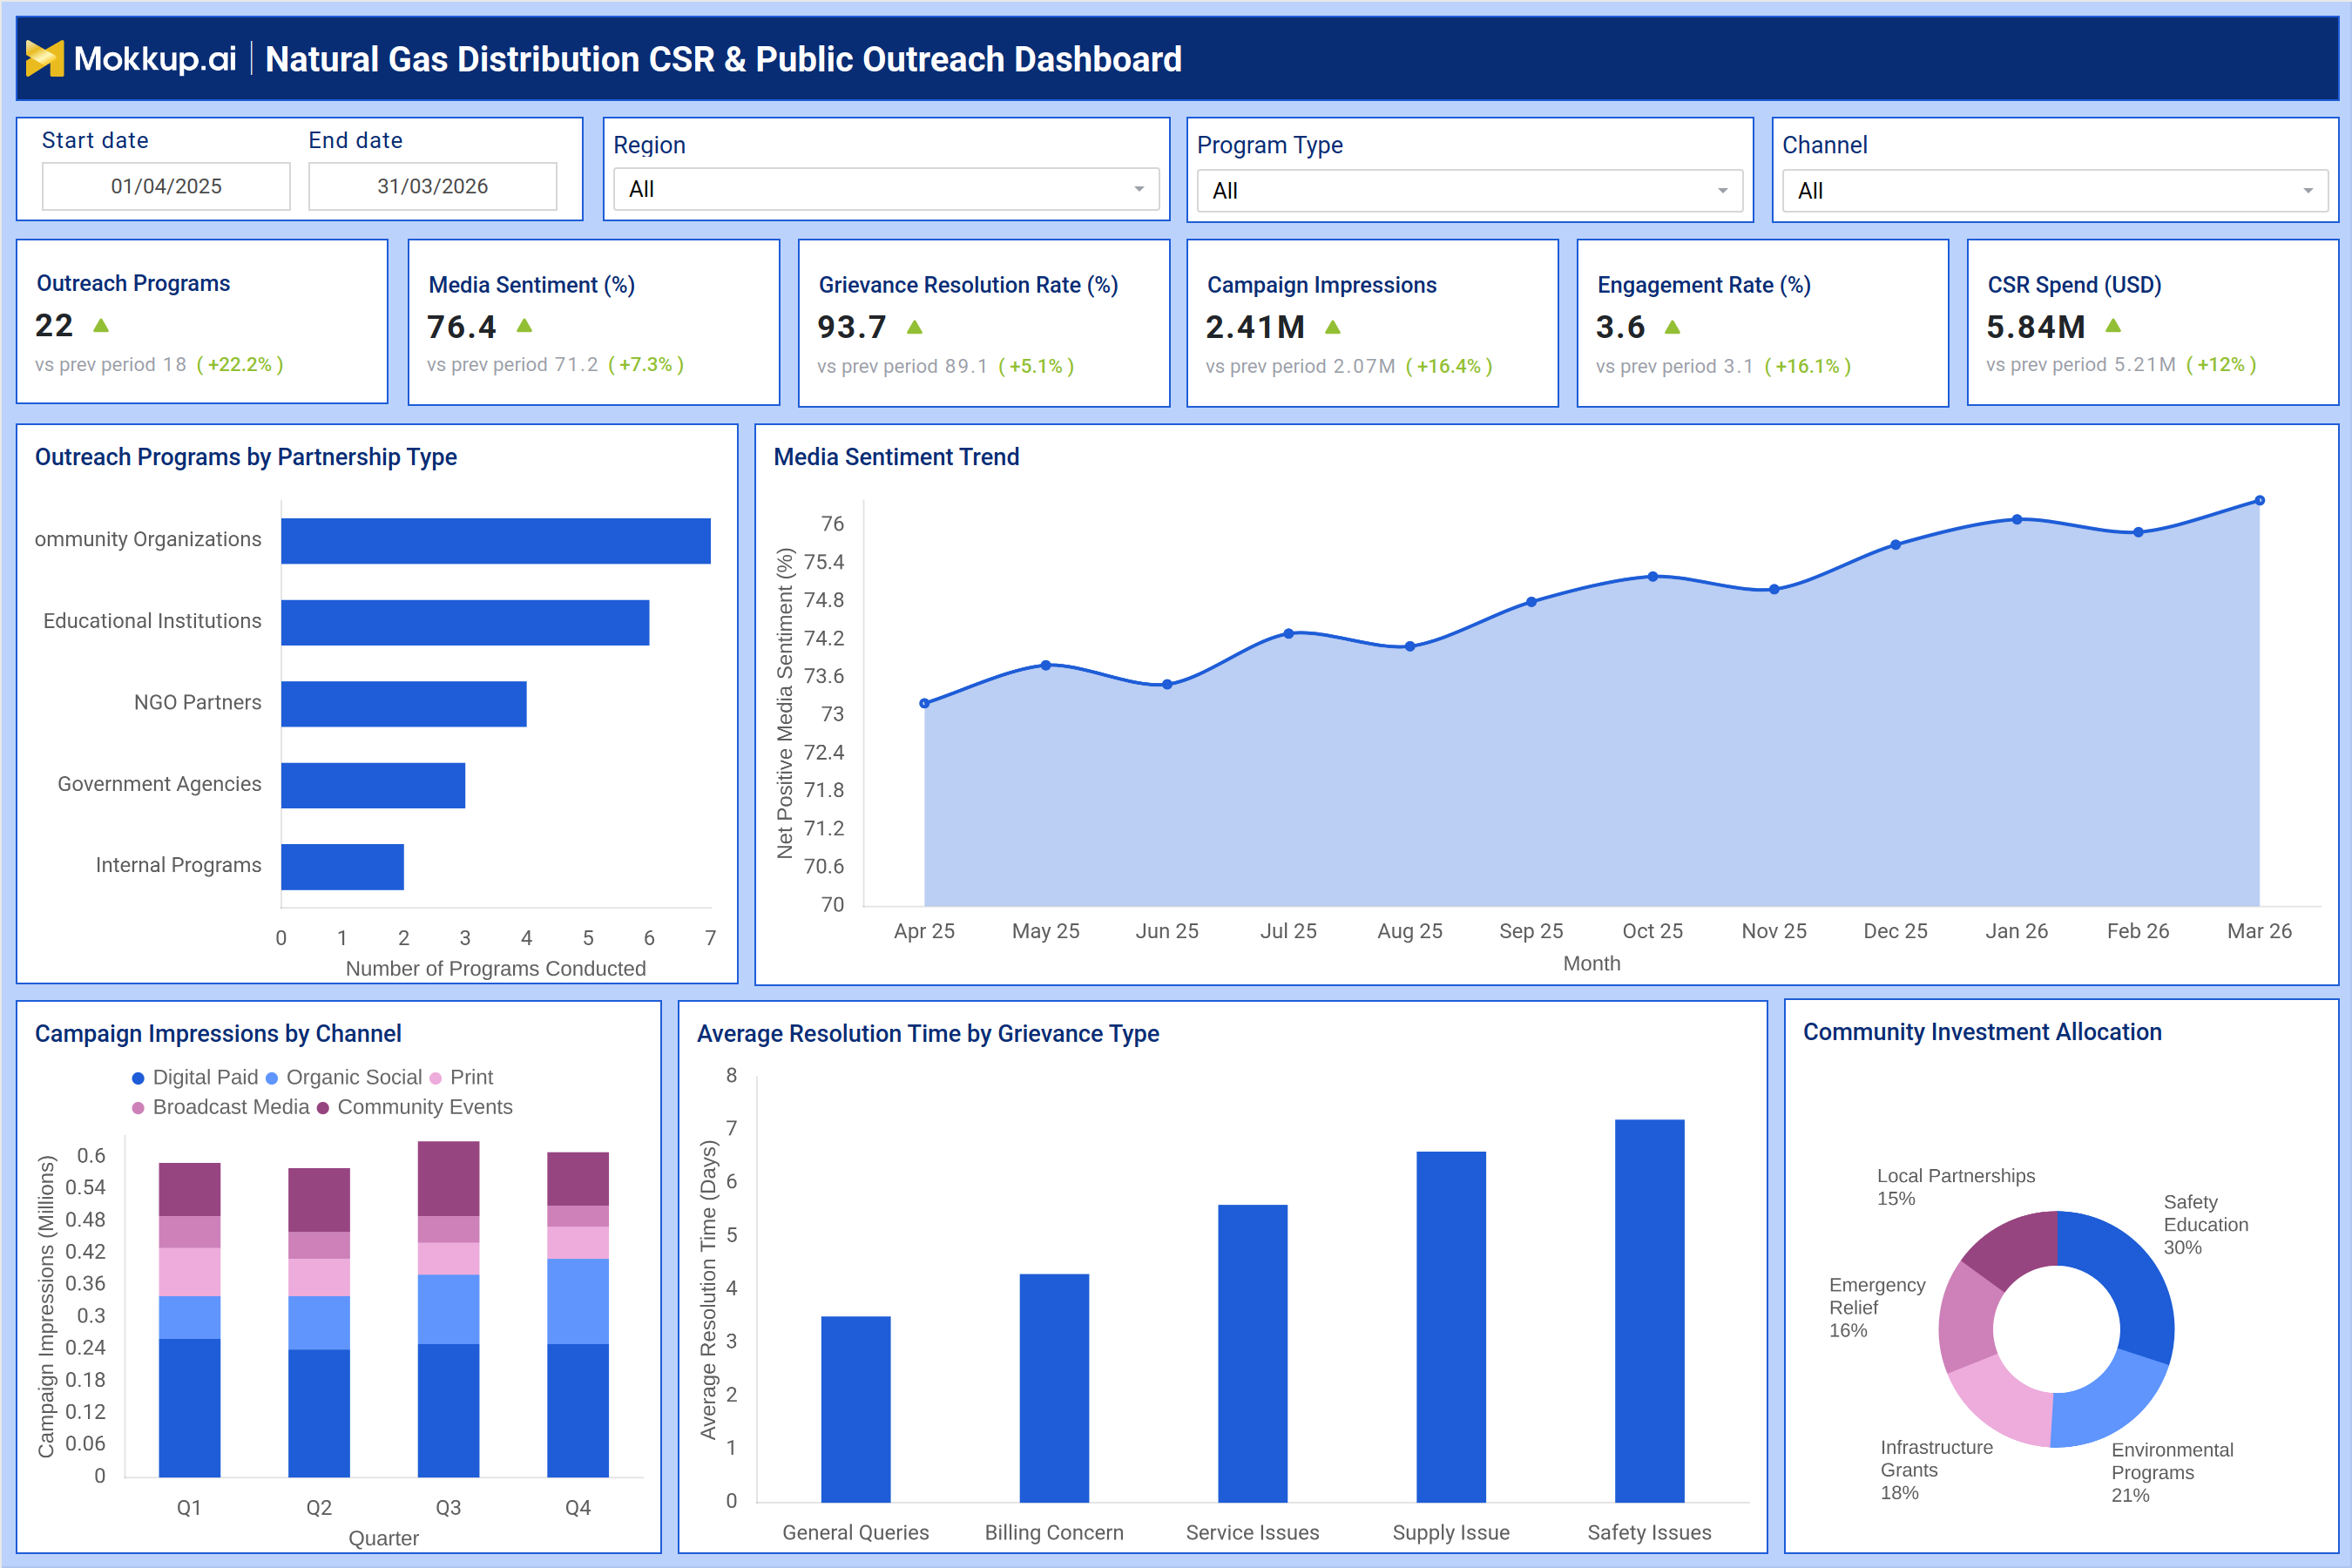The height and width of the screenshot is (1568, 2352).
Task: Click the Grievance Resolution Rate up arrow
Action: [x=915, y=327]
